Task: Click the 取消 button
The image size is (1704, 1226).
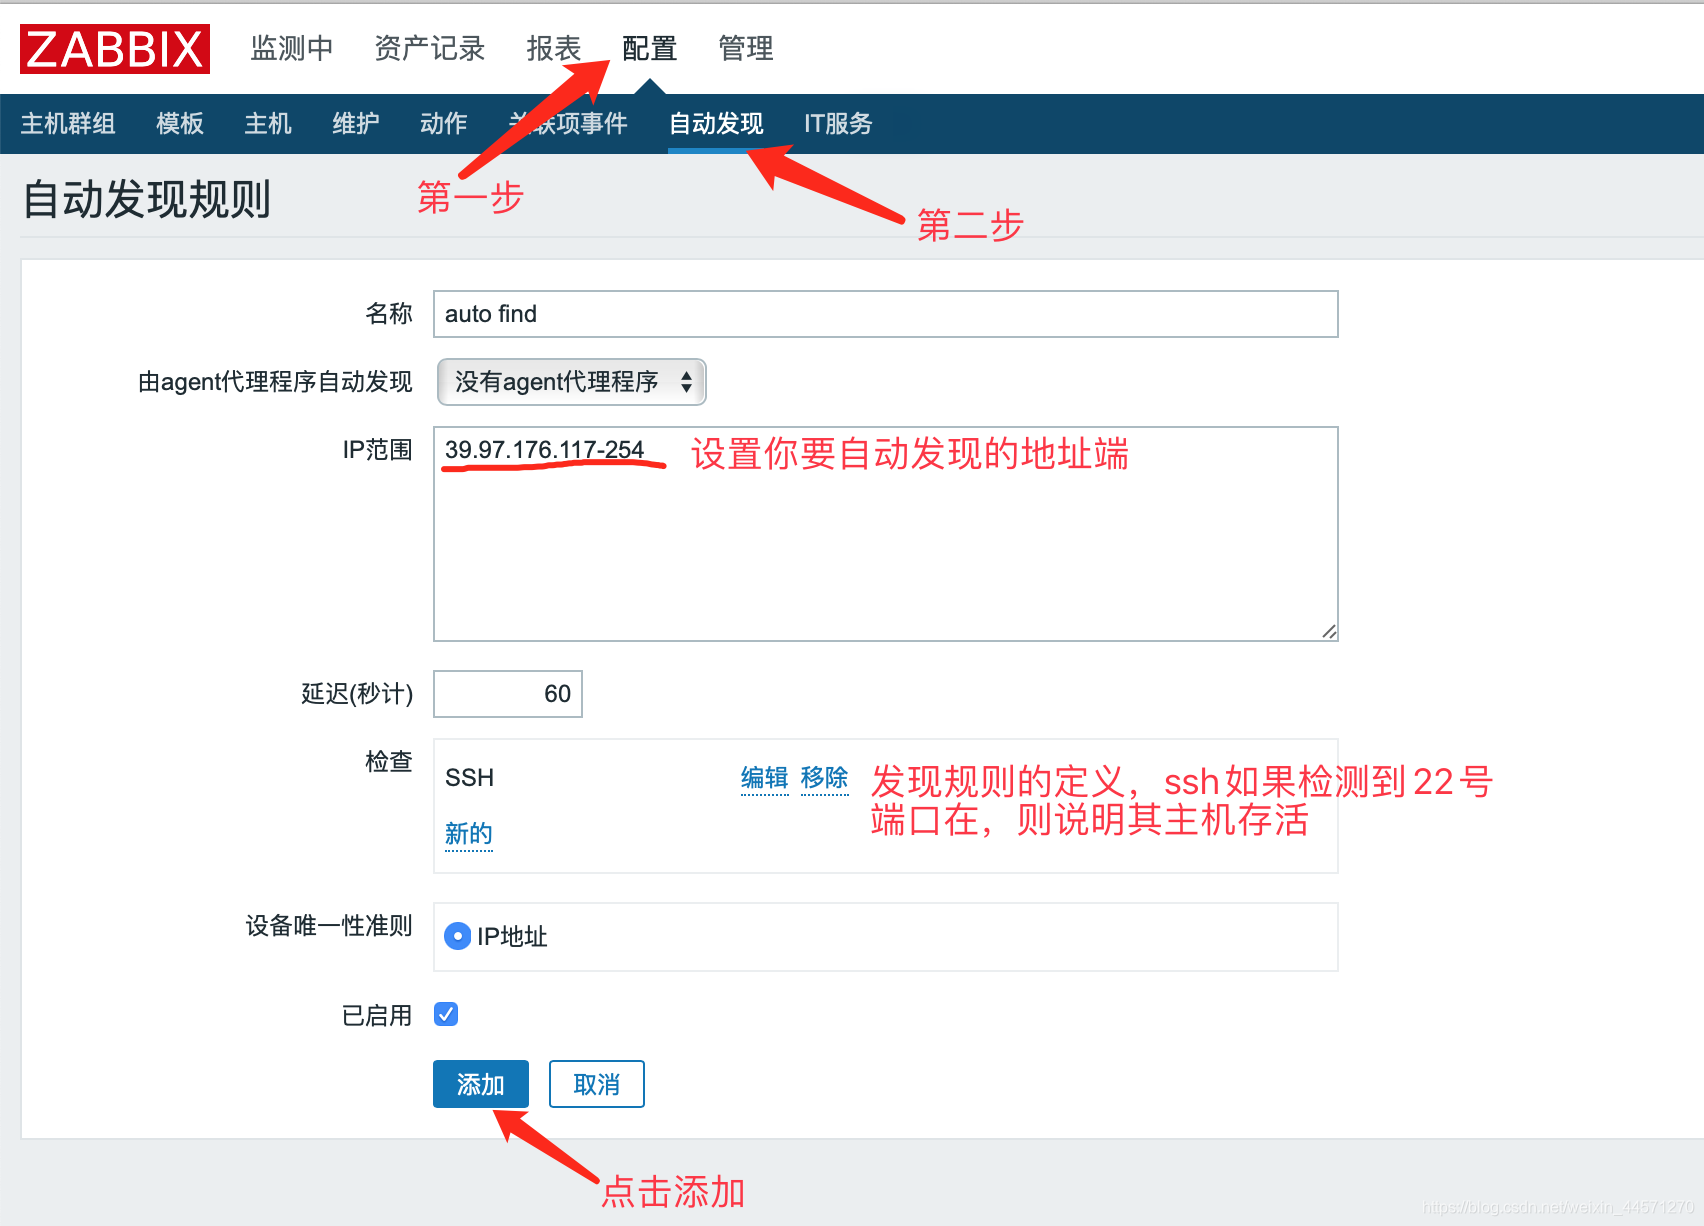Action: point(597,1084)
